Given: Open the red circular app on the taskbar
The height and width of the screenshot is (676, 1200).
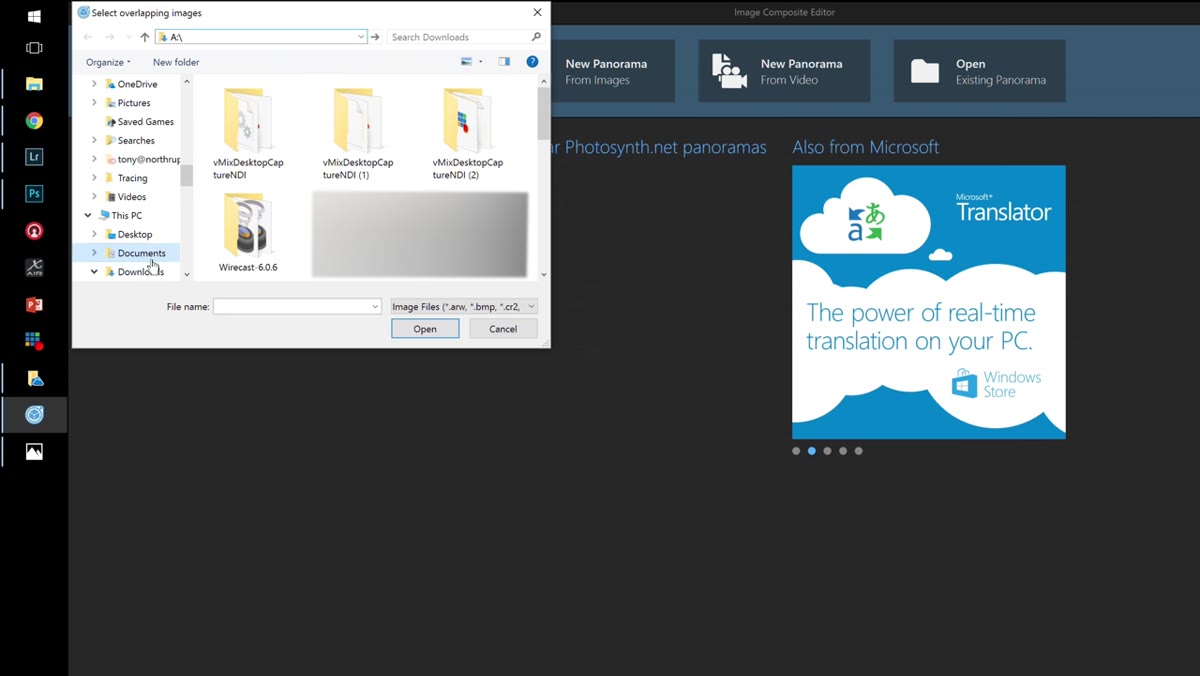Looking at the screenshot, I should point(34,231).
